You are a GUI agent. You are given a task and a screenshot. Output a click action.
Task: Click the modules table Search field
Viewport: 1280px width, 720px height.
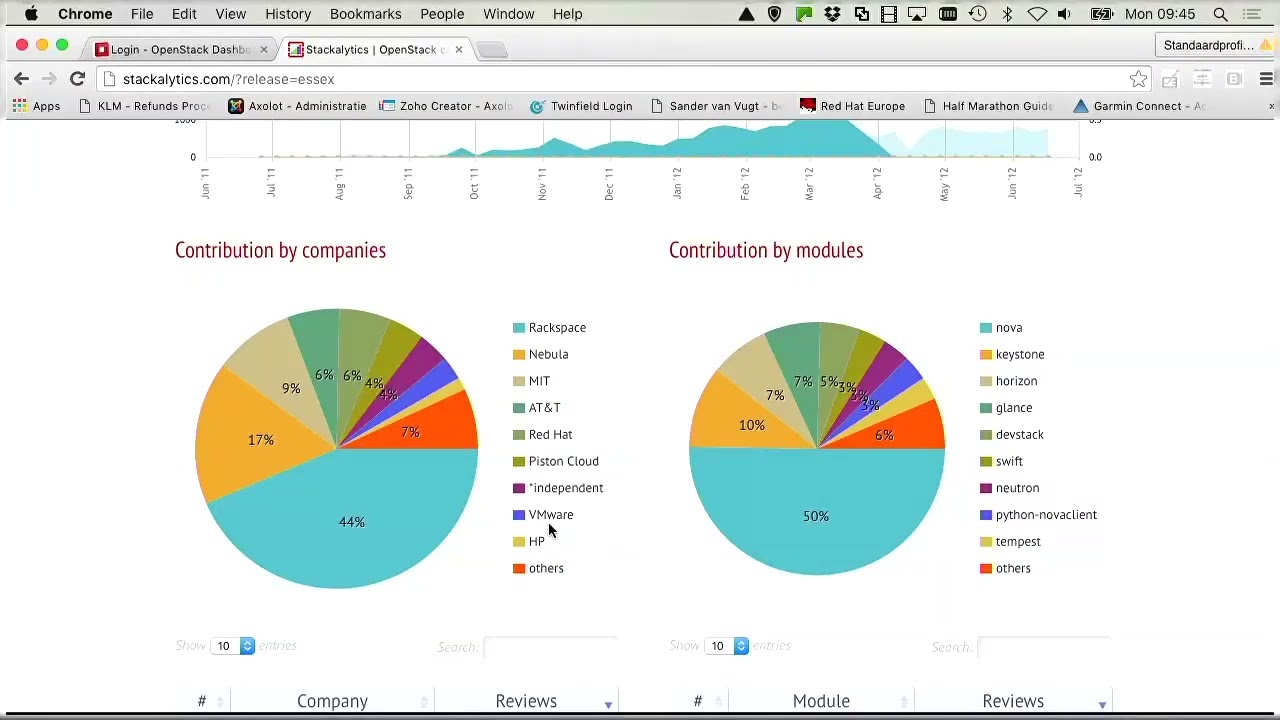point(1044,647)
